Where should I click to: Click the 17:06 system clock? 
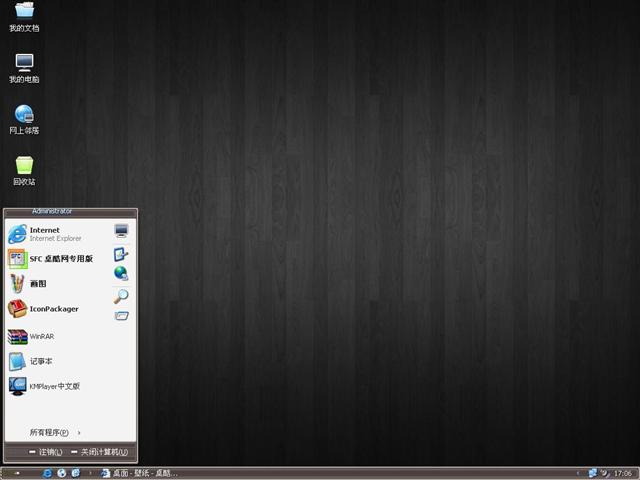point(622,473)
